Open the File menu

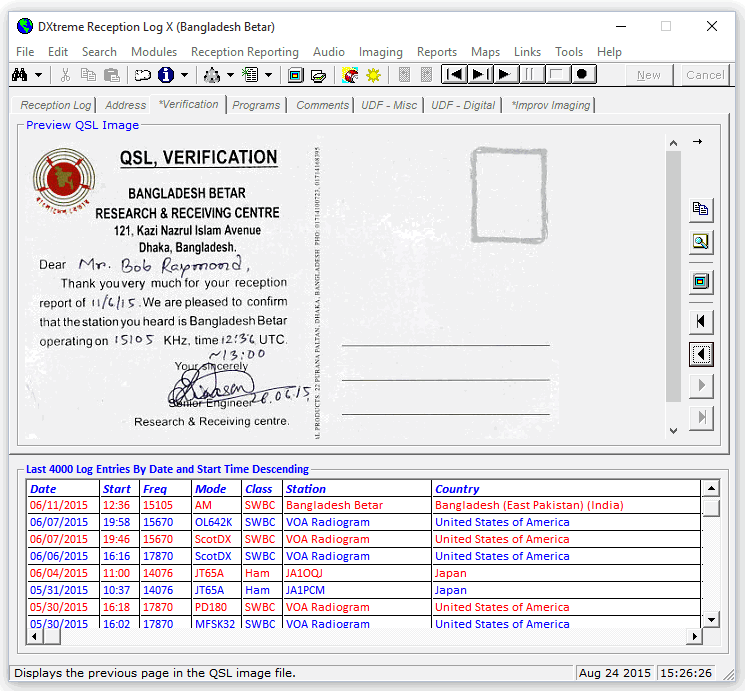25,52
